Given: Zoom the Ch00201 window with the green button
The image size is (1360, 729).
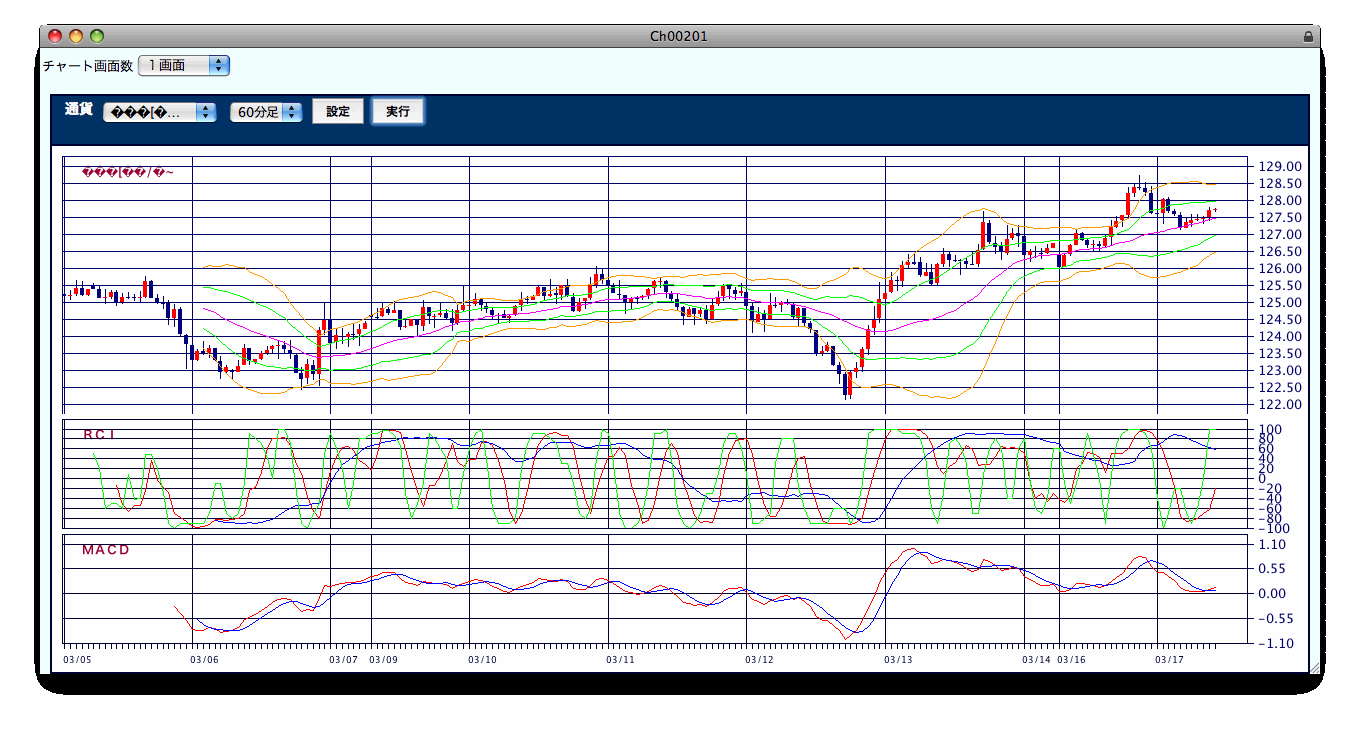Looking at the screenshot, I should (x=97, y=36).
